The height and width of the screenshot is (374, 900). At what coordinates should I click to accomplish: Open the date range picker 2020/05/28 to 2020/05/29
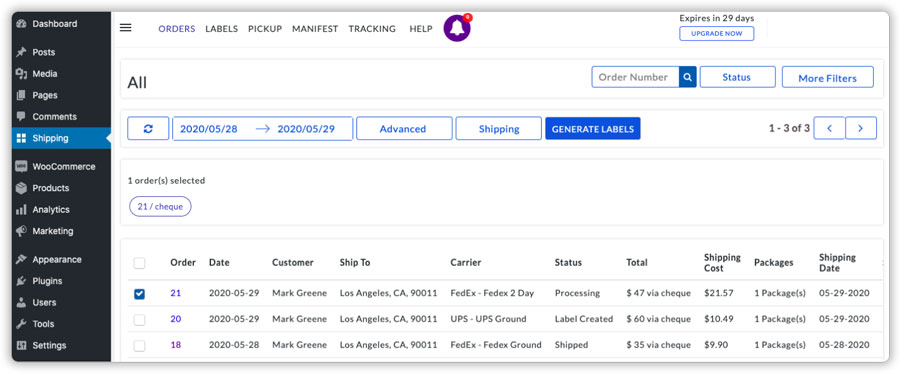[263, 128]
